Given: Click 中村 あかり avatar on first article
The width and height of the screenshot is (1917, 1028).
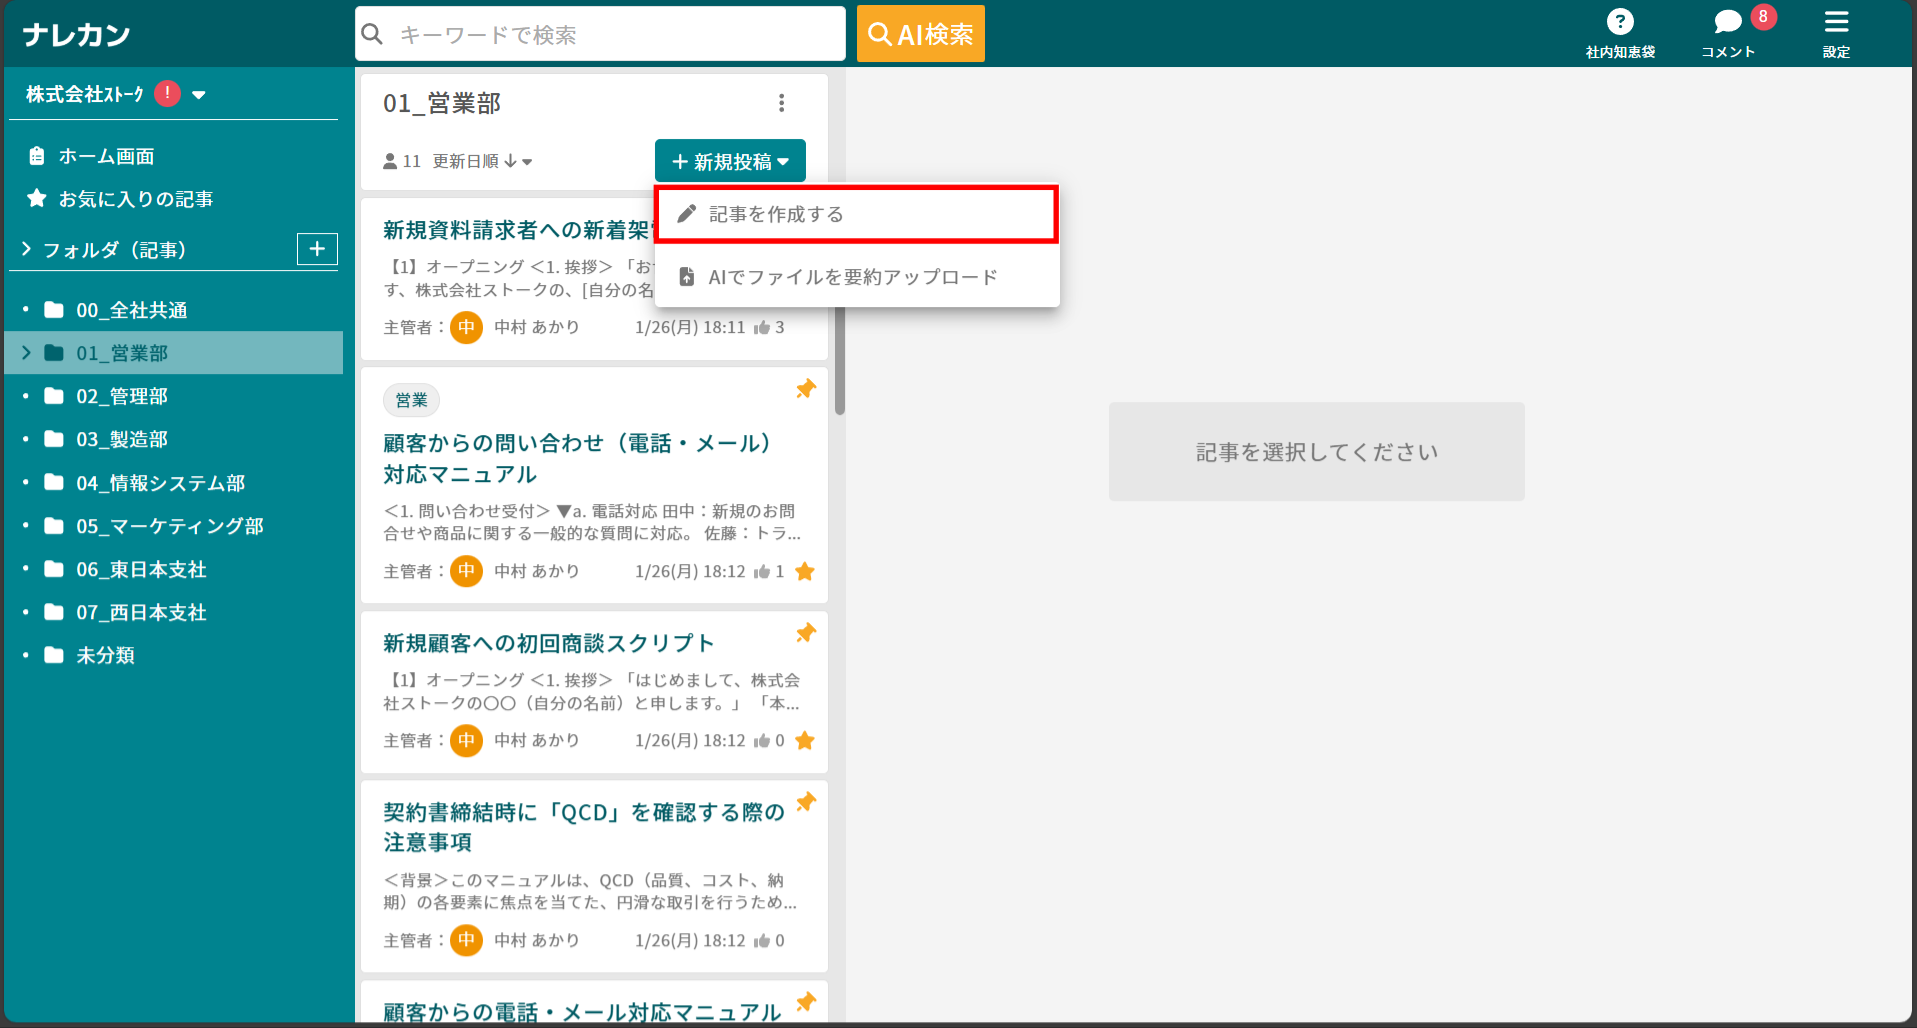Looking at the screenshot, I should click(x=466, y=328).
